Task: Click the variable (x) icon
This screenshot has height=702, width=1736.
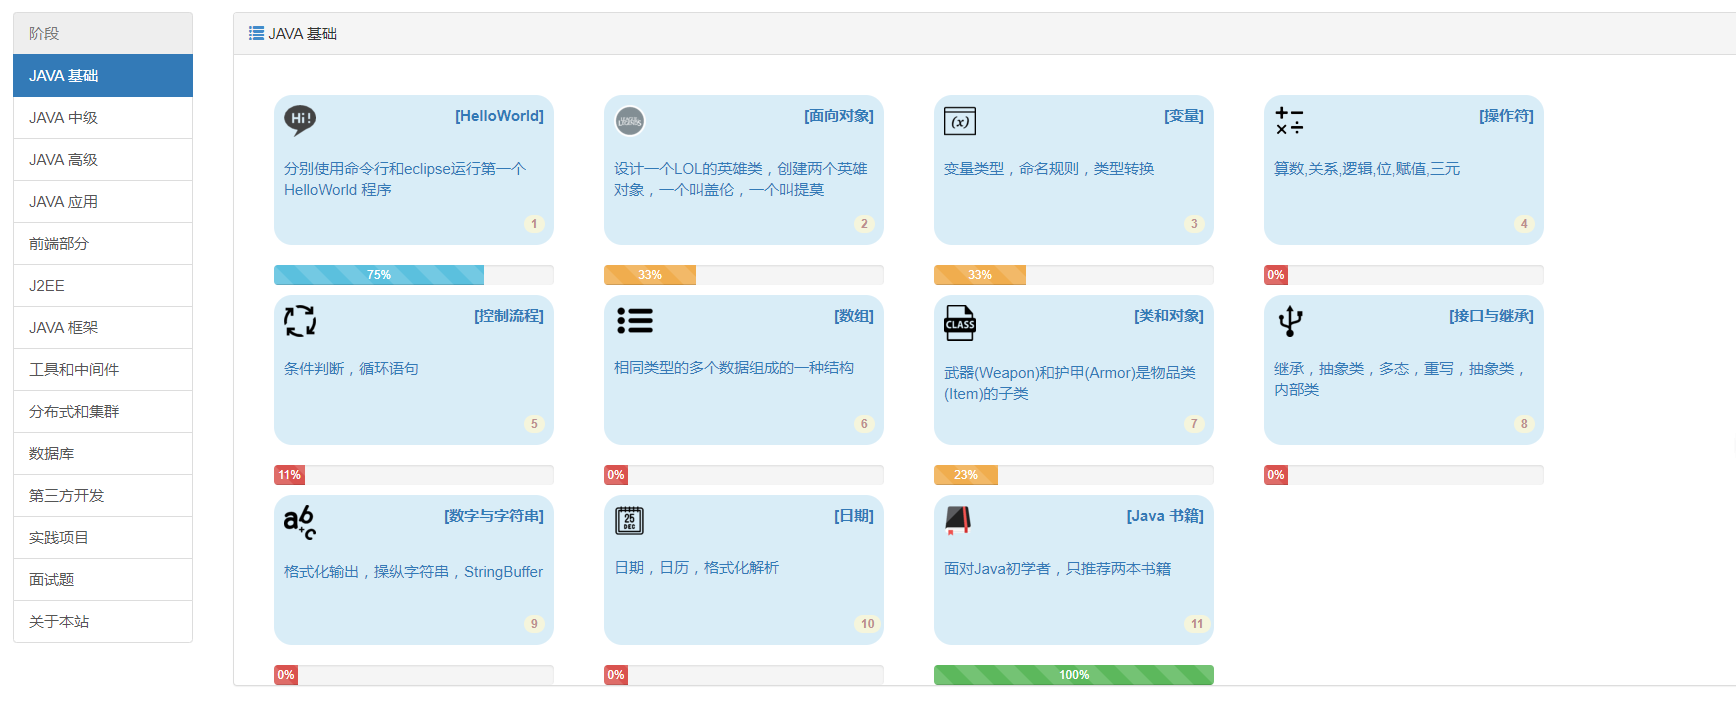Action: pos(960,121)
